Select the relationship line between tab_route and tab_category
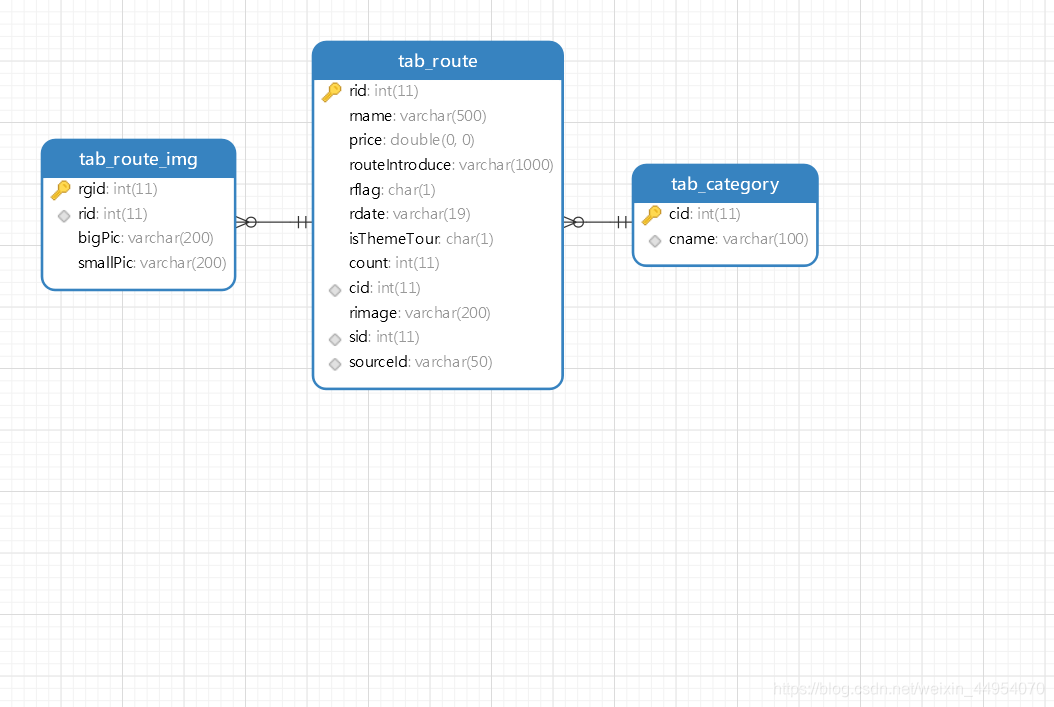 tap(598, 222)
